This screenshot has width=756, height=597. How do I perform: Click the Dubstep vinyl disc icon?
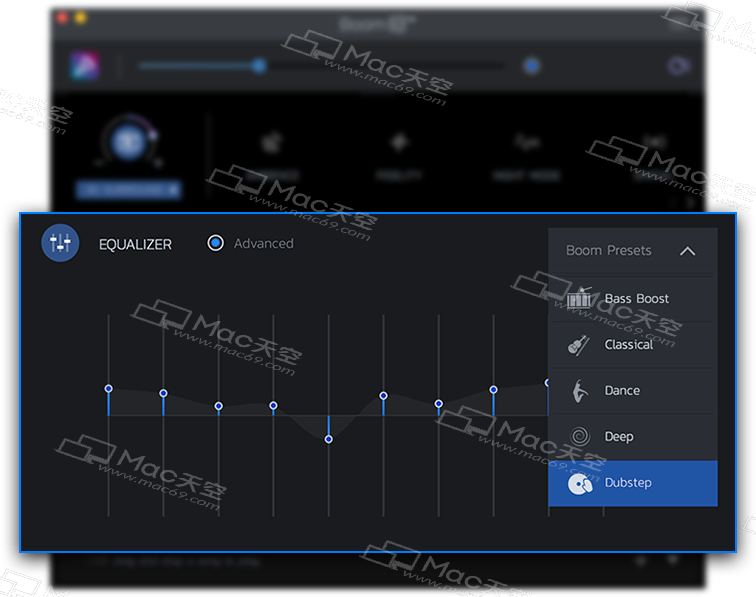tap(580, 484)
